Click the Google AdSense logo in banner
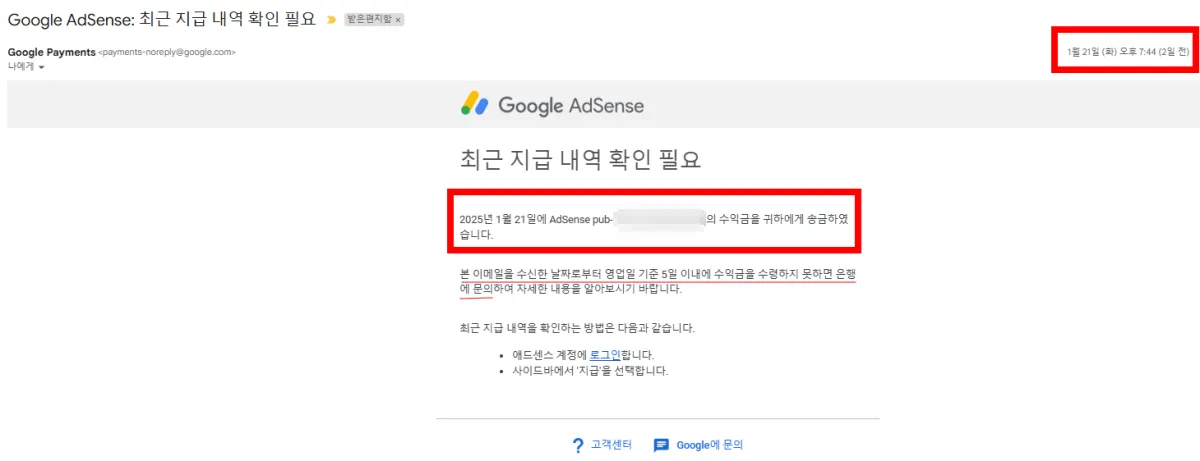 [552, 104]
